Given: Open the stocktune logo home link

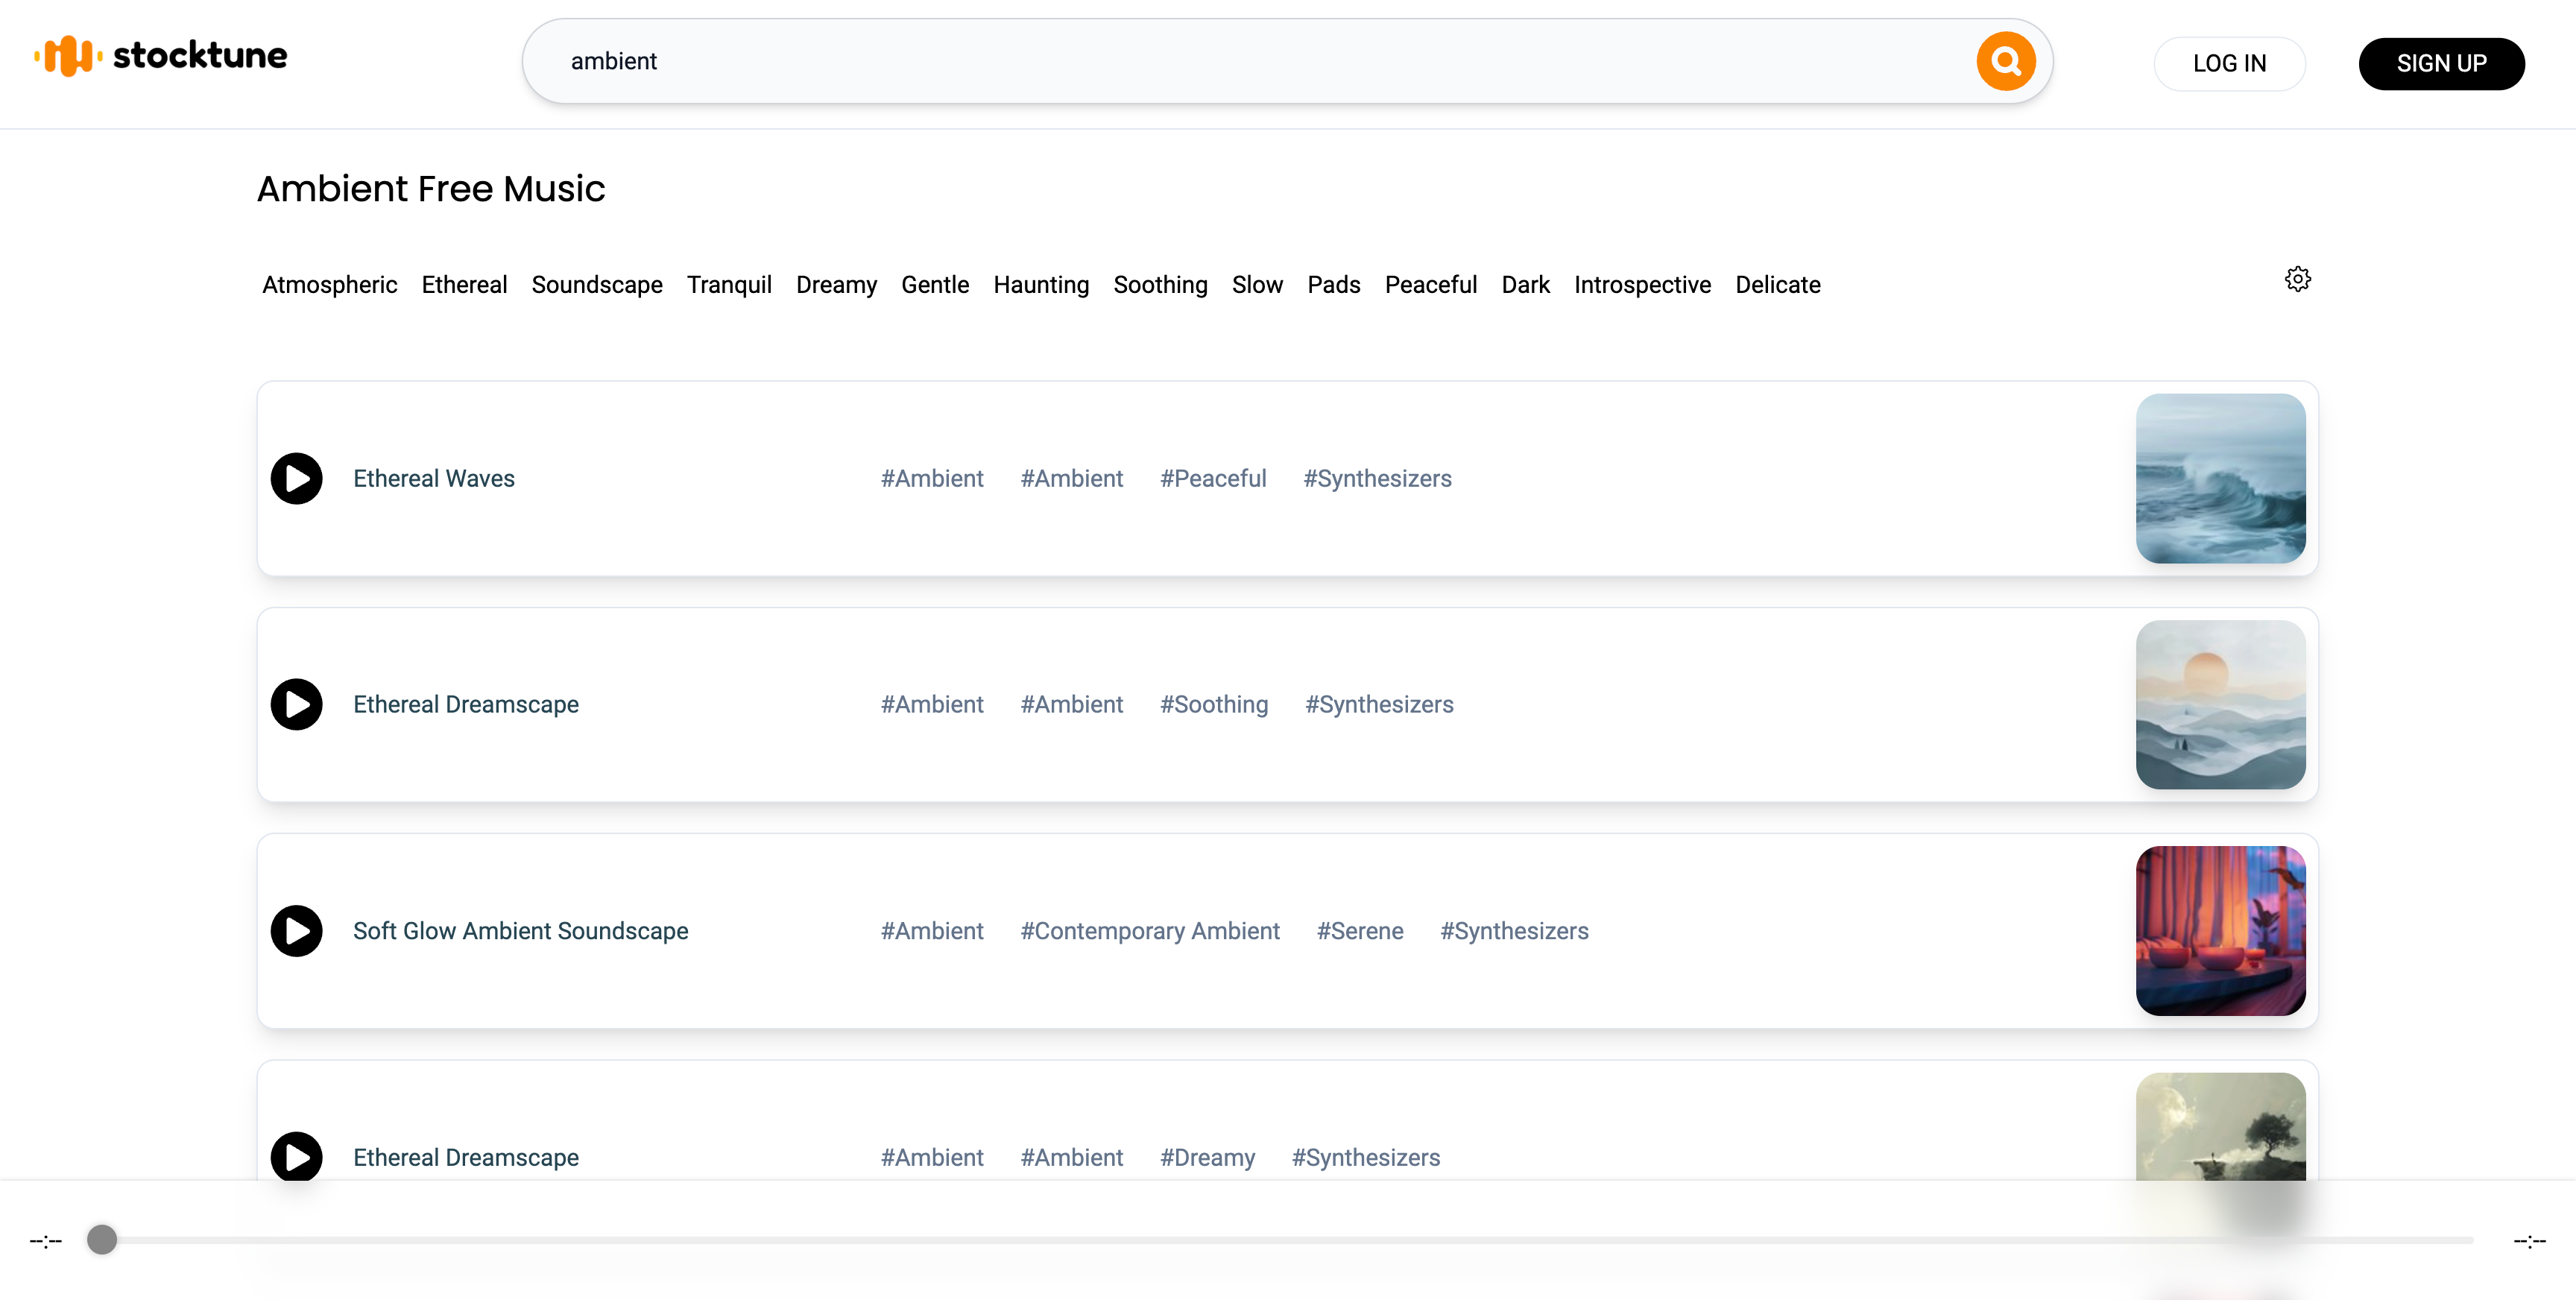Looking at the screenshot, I should tap(161, 56).
